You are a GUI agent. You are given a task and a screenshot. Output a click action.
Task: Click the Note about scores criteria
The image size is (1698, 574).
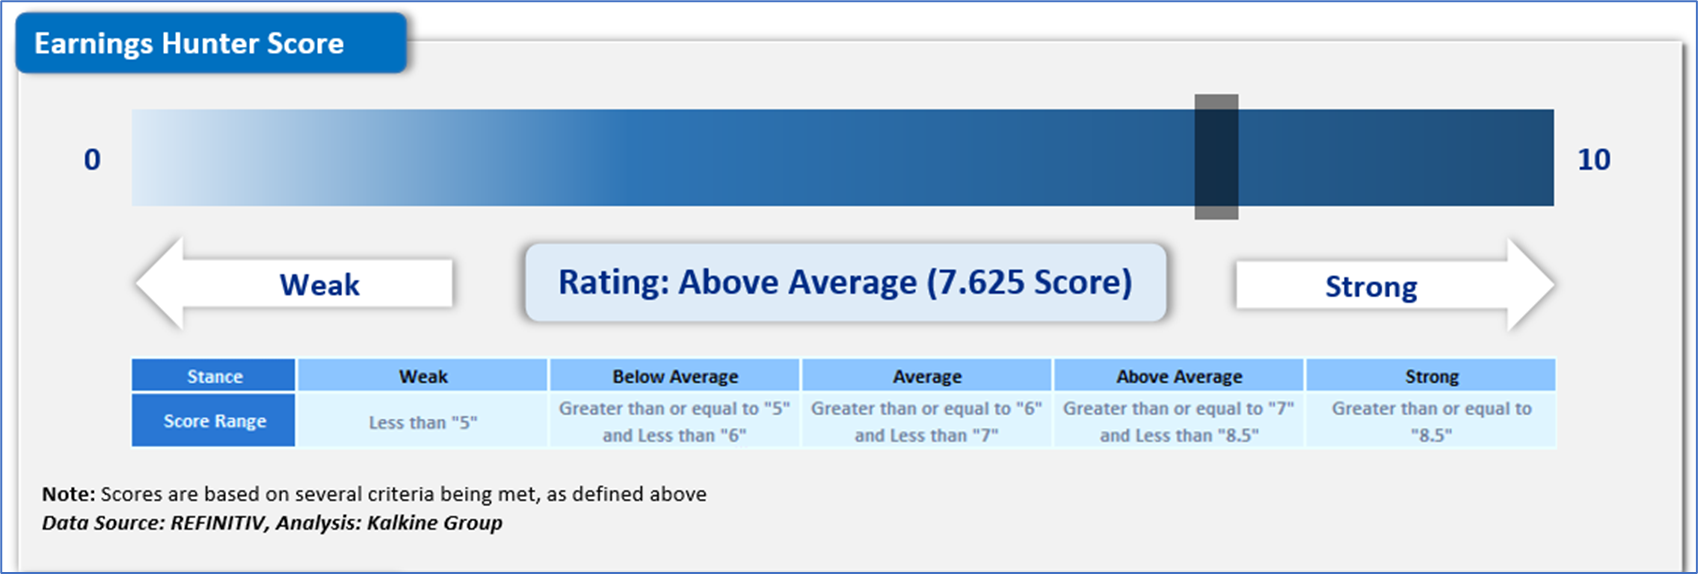tap(374, 494)
